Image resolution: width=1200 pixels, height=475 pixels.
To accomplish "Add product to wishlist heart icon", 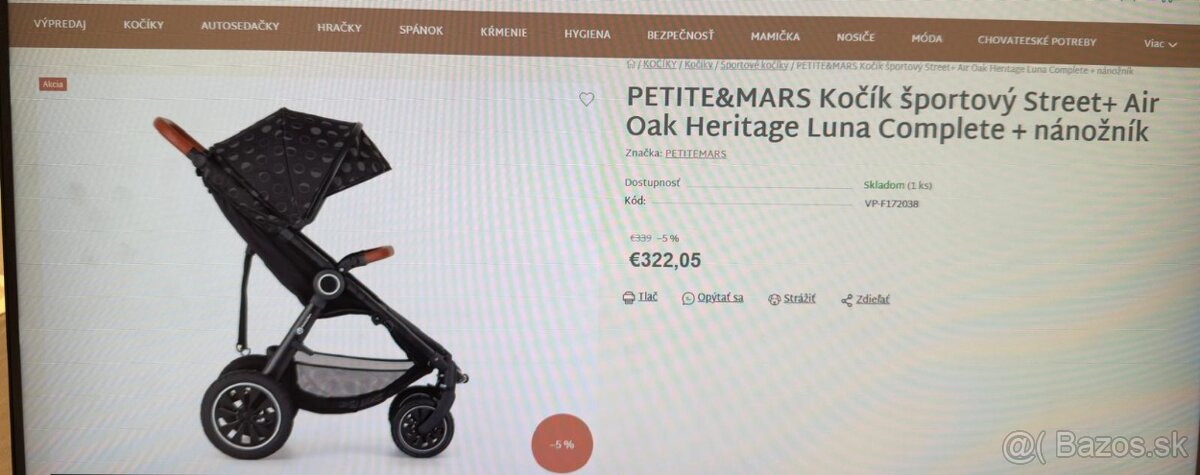I will tap(587, 99).
